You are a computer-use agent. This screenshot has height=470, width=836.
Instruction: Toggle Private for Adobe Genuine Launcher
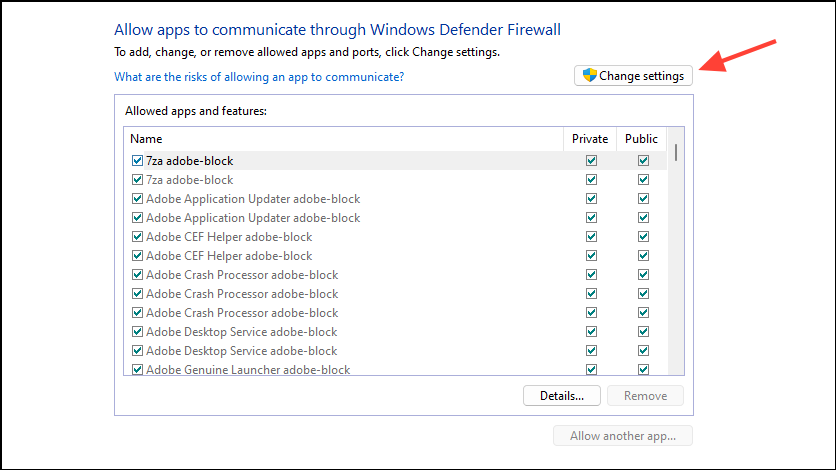point(591,370)
